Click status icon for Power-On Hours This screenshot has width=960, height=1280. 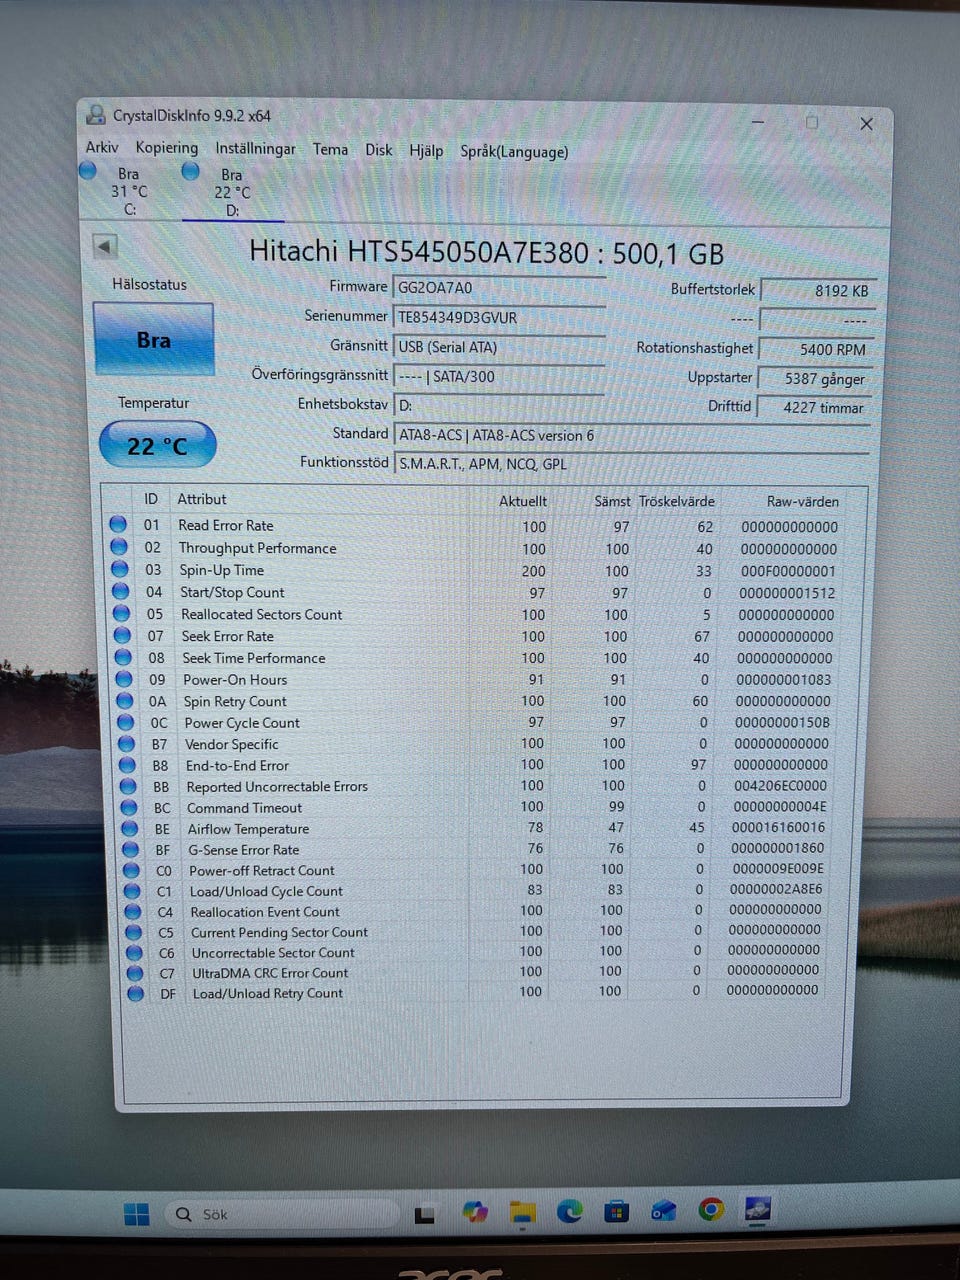coord(124,679)
